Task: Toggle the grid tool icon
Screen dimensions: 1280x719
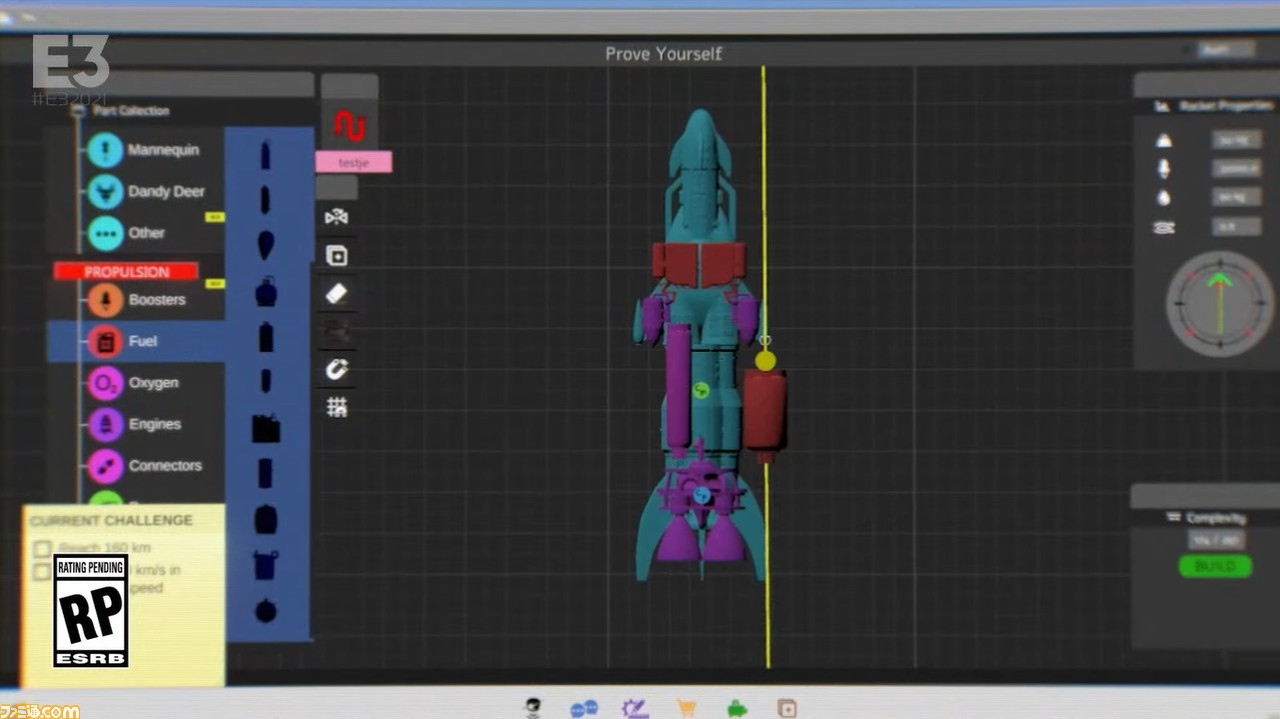Action: (x=337, y=407)
